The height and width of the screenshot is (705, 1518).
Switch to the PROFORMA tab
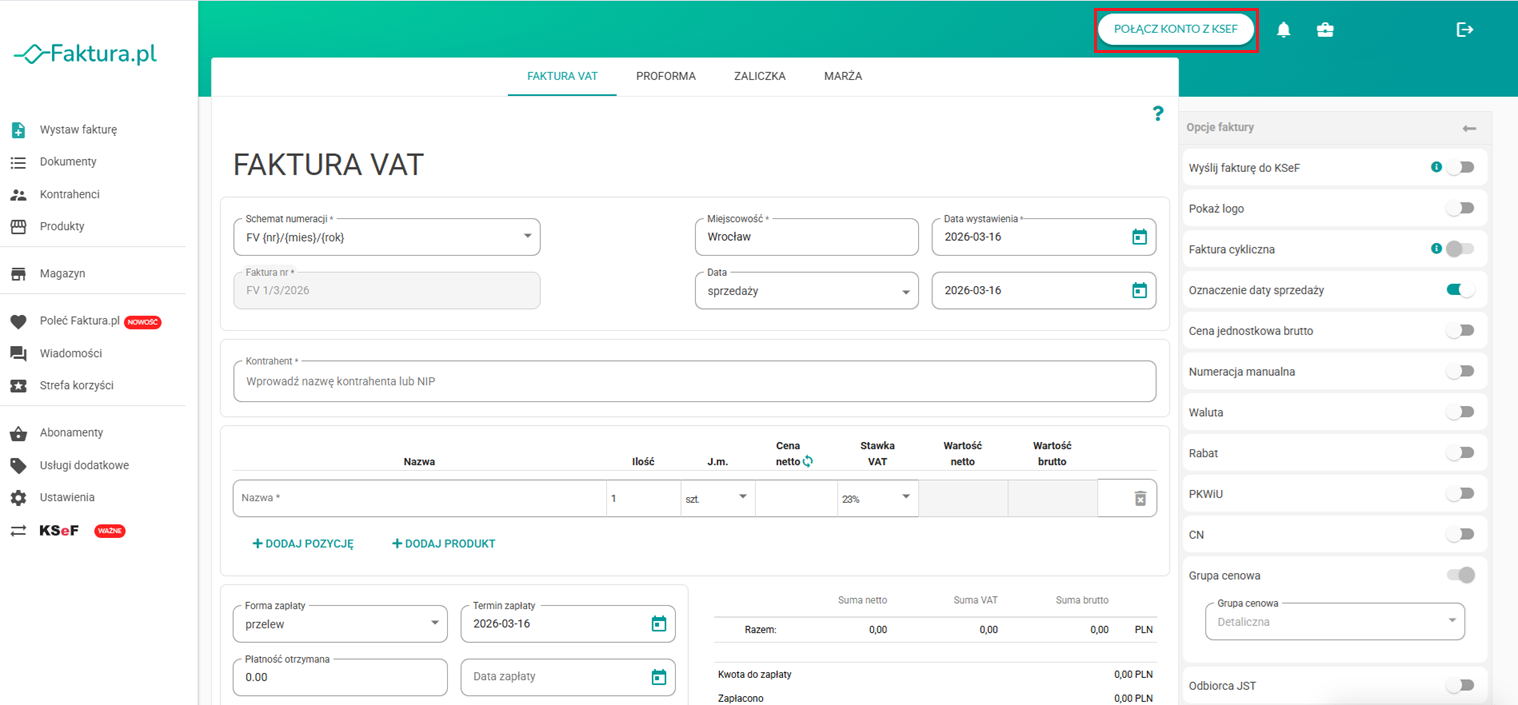pyautogui.click(x=665, y=76)
